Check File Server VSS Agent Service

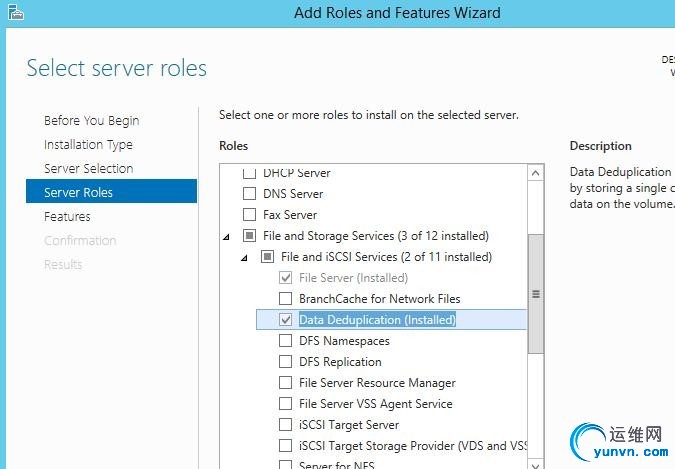tap(286, 404)
